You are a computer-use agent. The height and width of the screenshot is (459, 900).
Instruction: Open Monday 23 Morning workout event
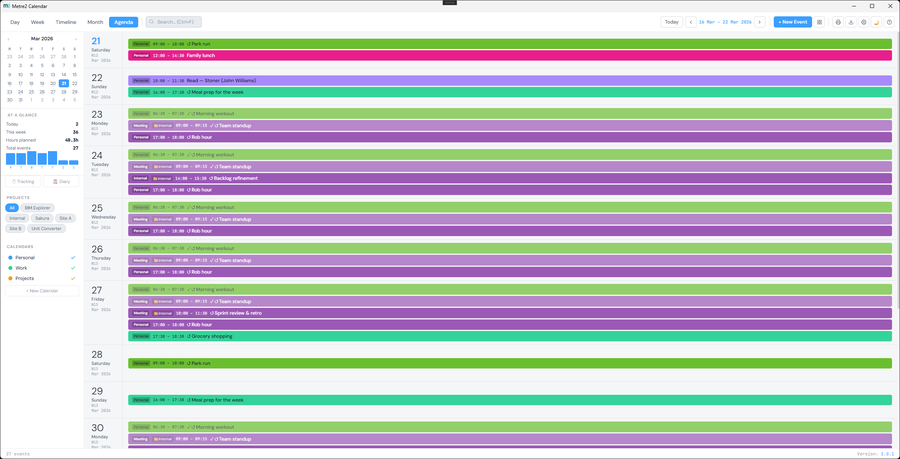510,114
